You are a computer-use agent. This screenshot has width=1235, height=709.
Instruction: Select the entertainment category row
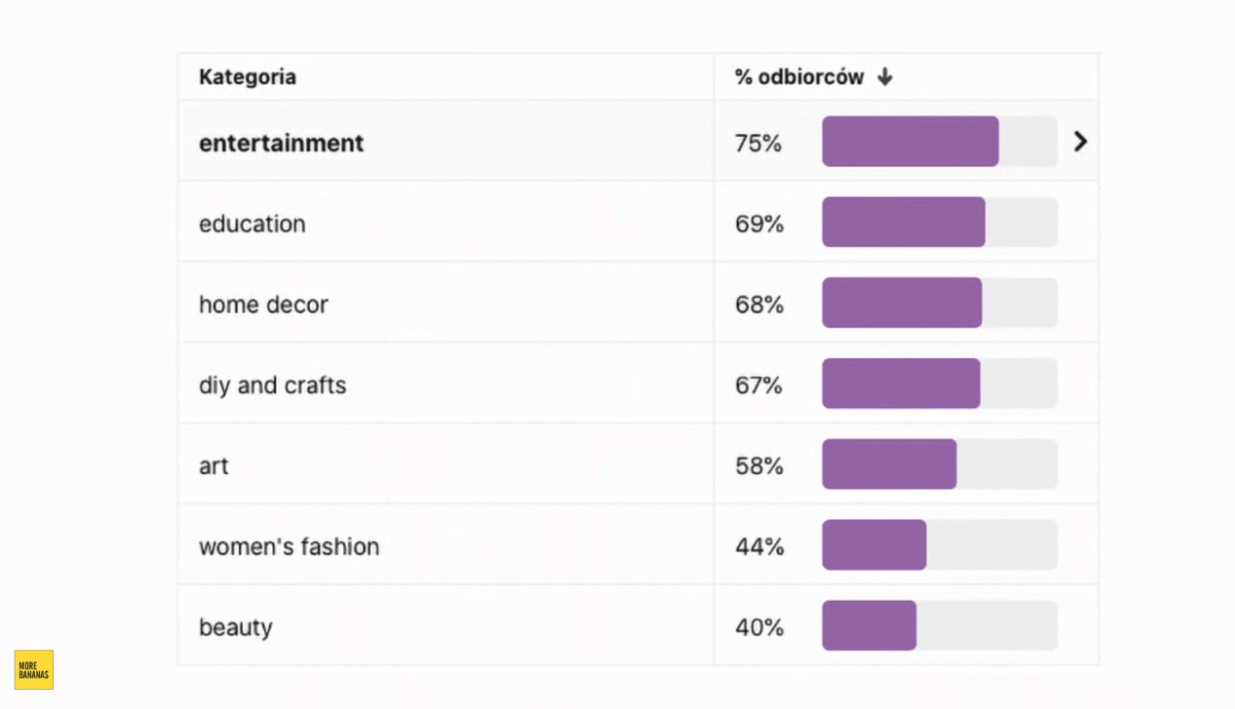point(281,143)
